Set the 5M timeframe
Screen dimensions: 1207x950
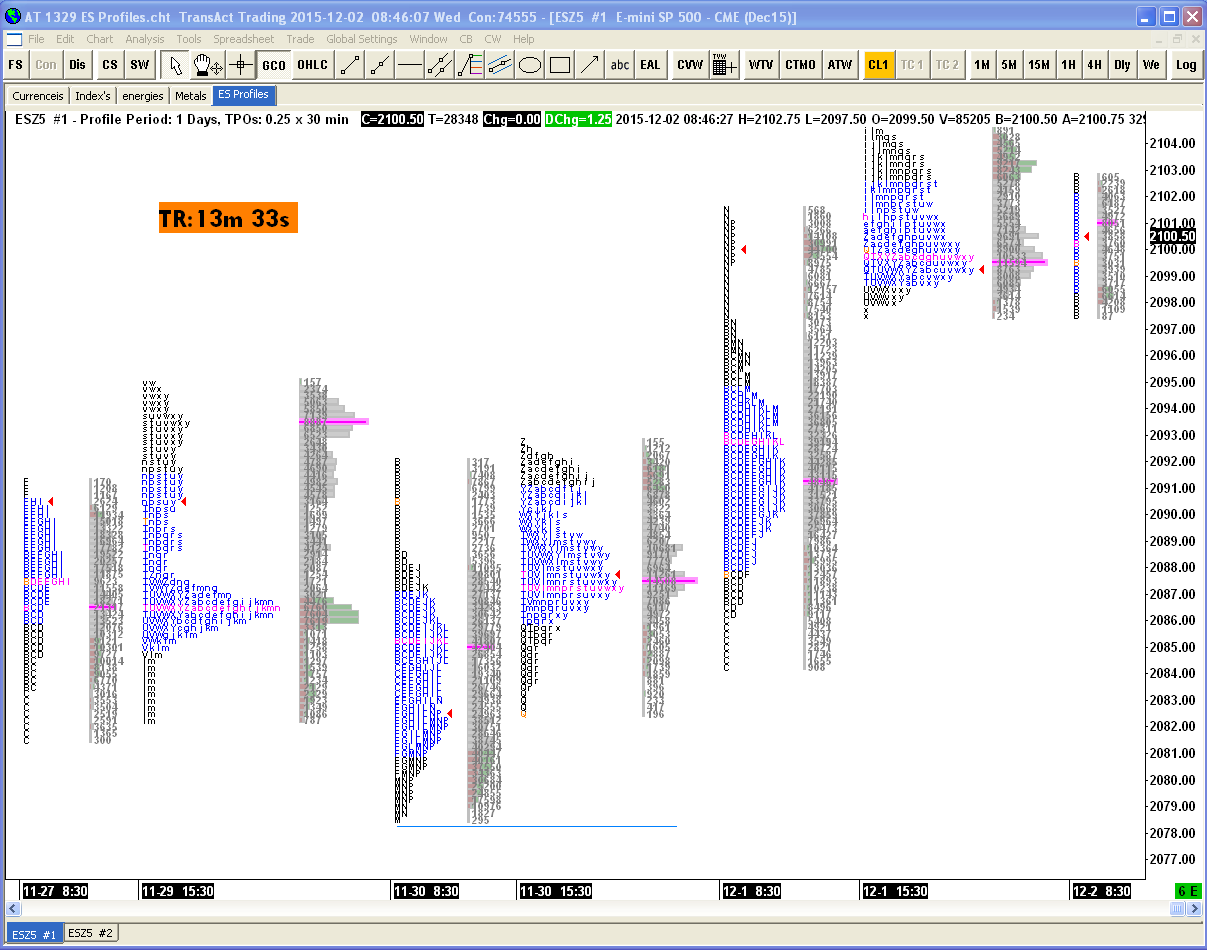[x=1009, y=65]
